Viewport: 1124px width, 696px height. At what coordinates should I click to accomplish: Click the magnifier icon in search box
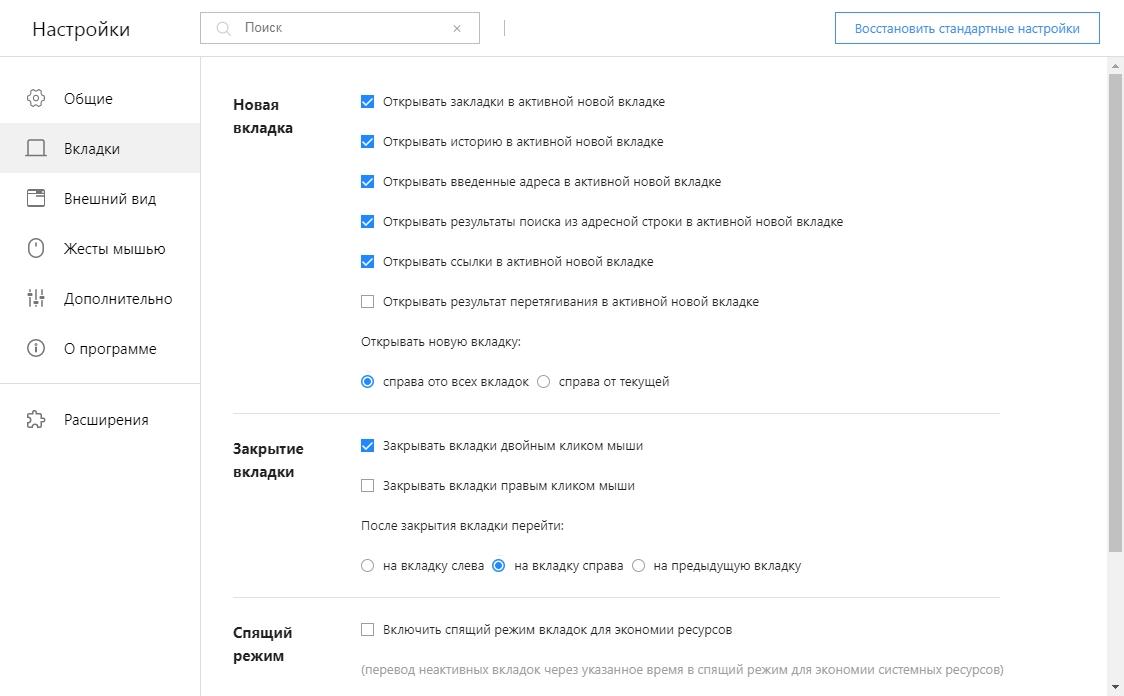point(224,29)
